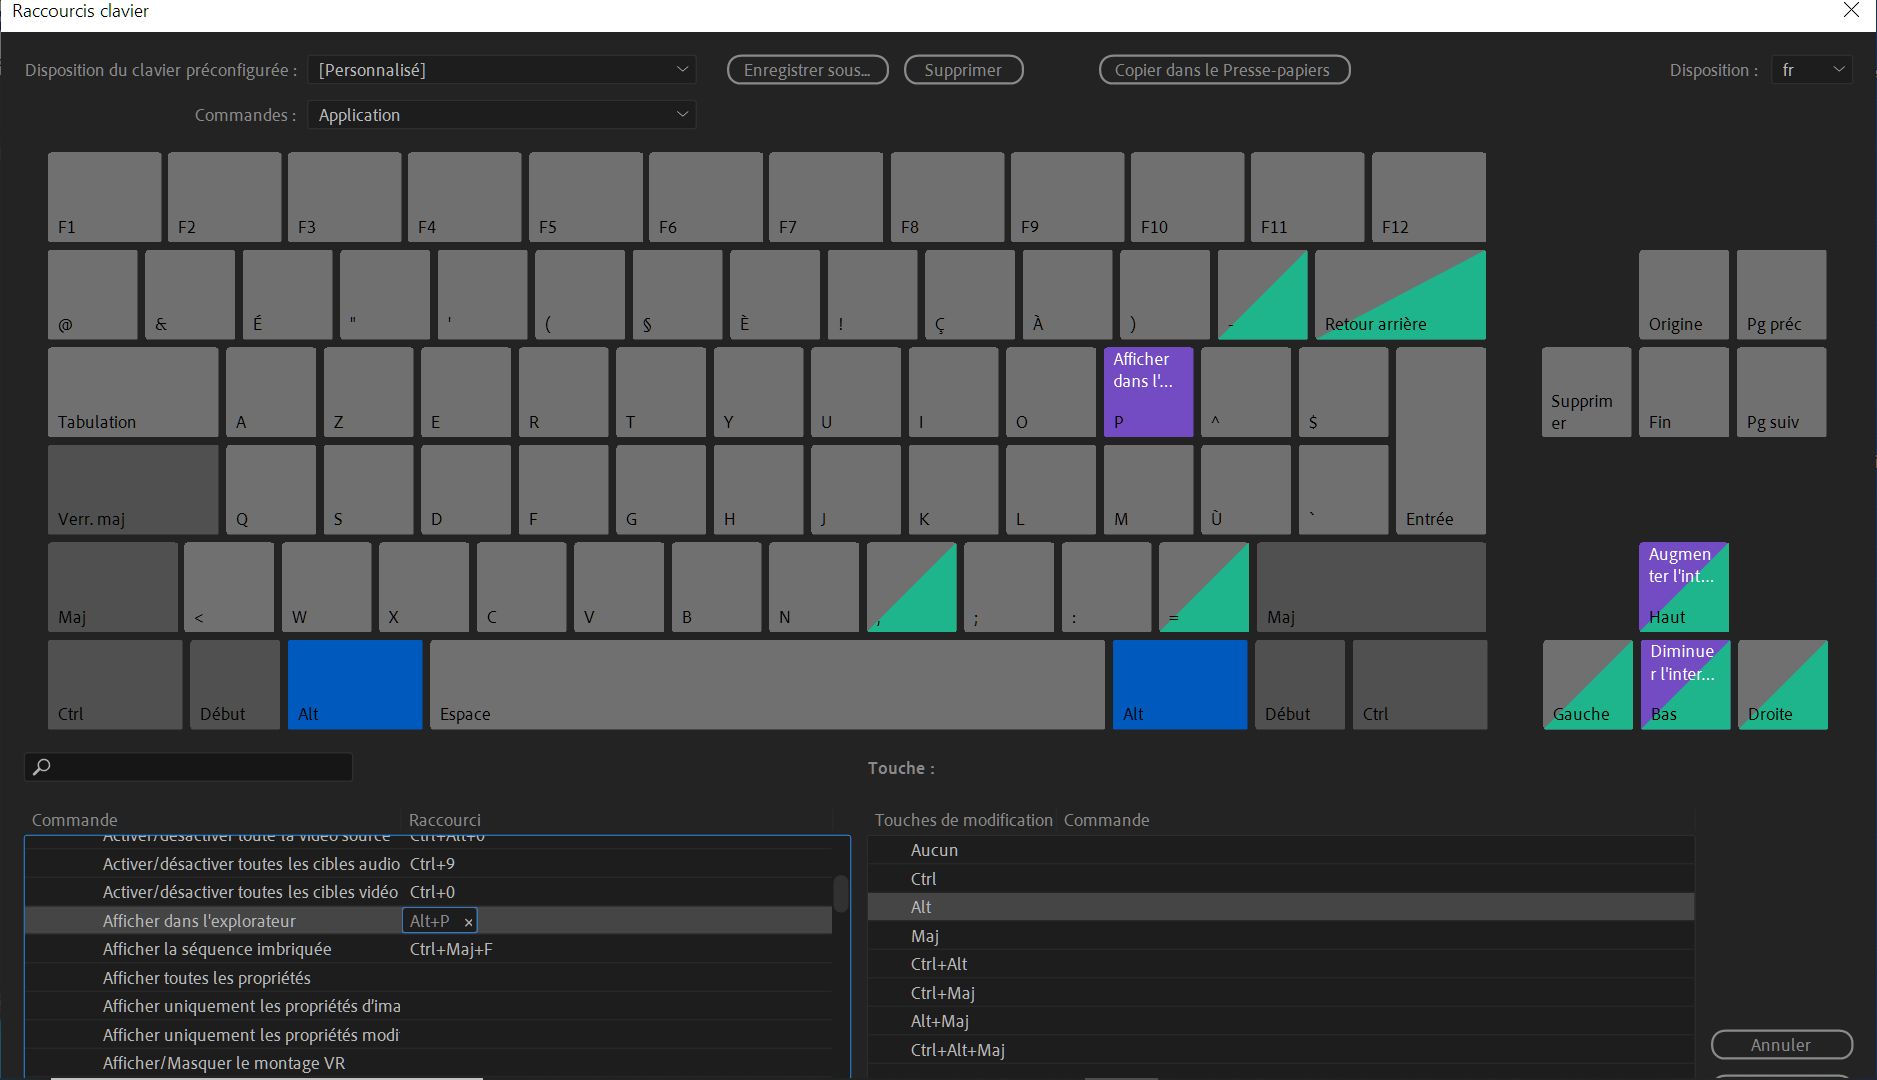The width and height of the screenshot is (1877, 1080).
Task: Select the Bas arrow key
Action: [x=1685, y=685]
